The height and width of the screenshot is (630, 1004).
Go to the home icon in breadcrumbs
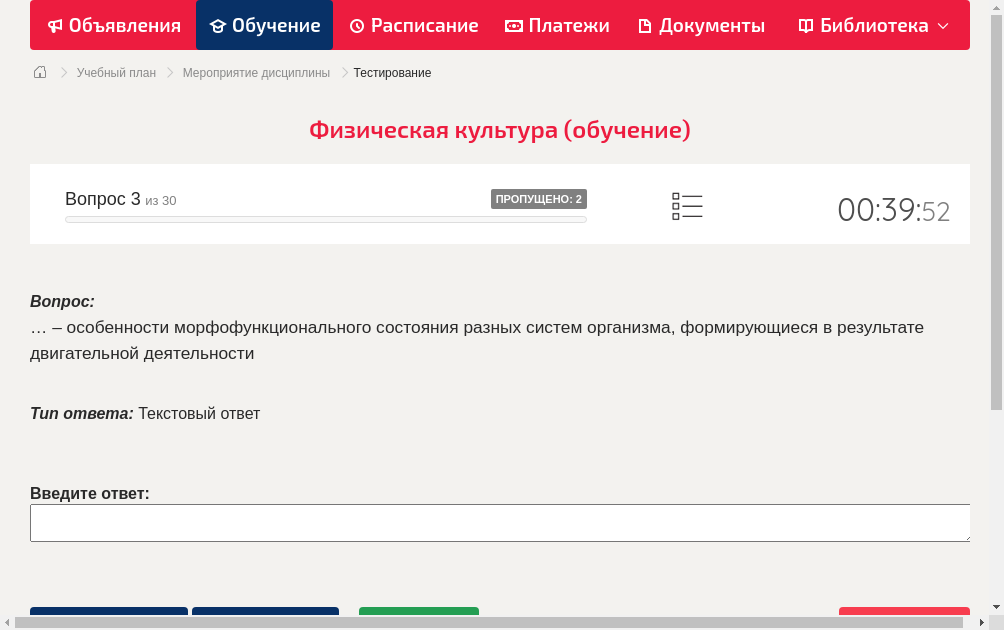pos(40,72)
